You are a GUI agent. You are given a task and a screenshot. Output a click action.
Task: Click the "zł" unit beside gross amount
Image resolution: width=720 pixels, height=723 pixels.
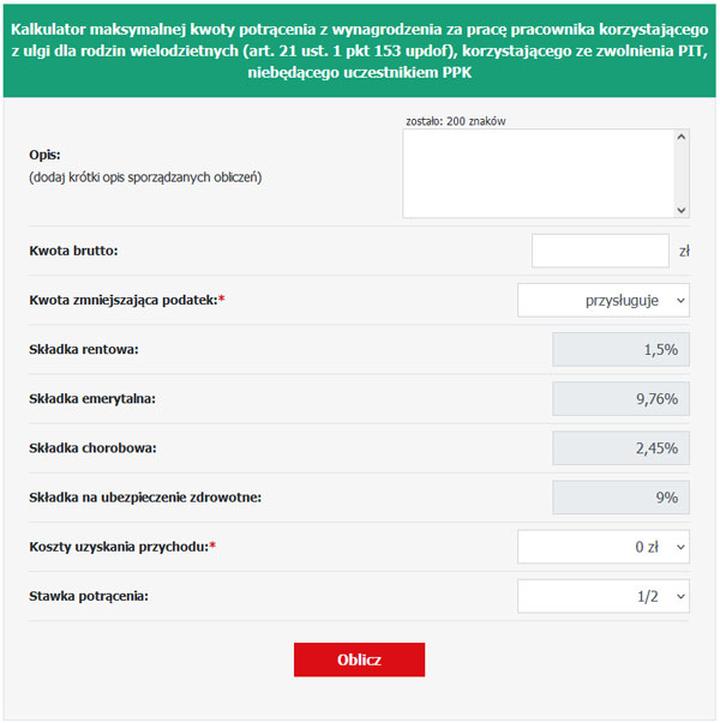(684, 252)
